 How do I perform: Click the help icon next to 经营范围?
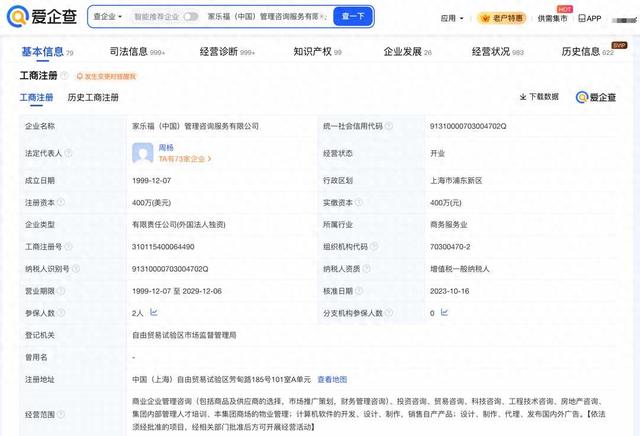pyautogui.click(x=61, y=414)
